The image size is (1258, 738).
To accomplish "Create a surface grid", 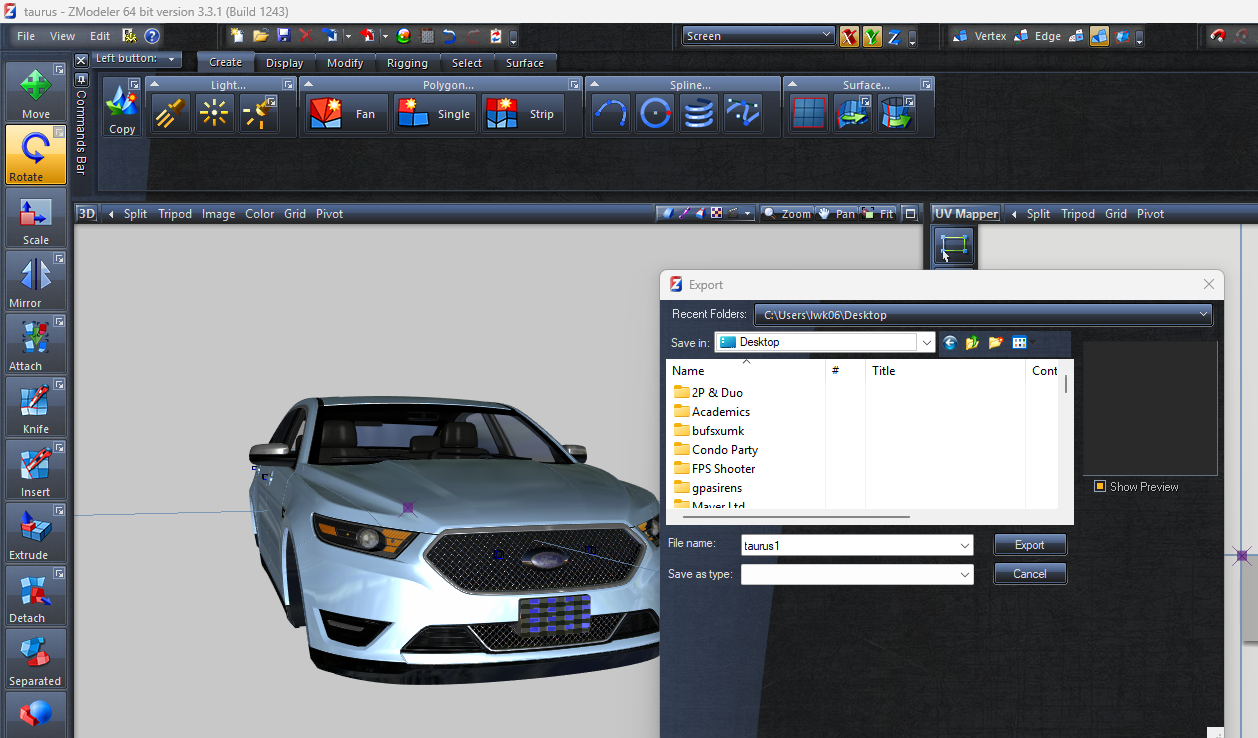I will [x=809, y=114].
